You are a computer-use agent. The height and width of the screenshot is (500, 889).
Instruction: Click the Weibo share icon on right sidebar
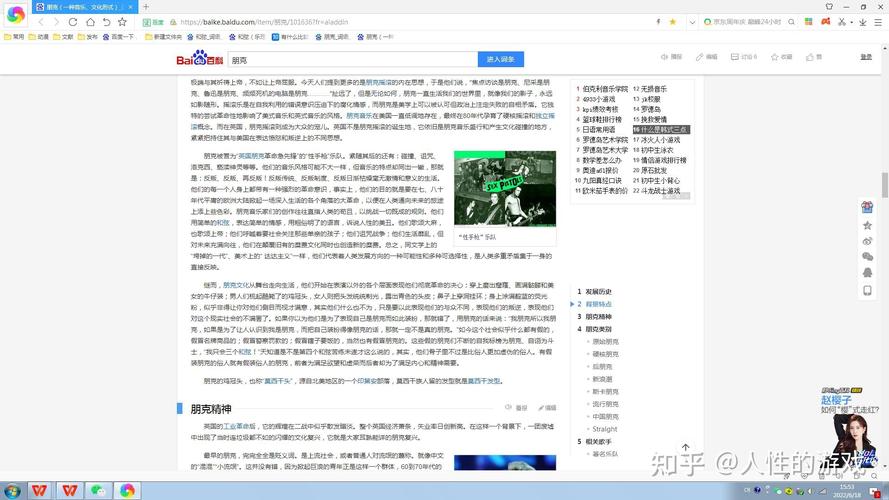pos(867,241)
